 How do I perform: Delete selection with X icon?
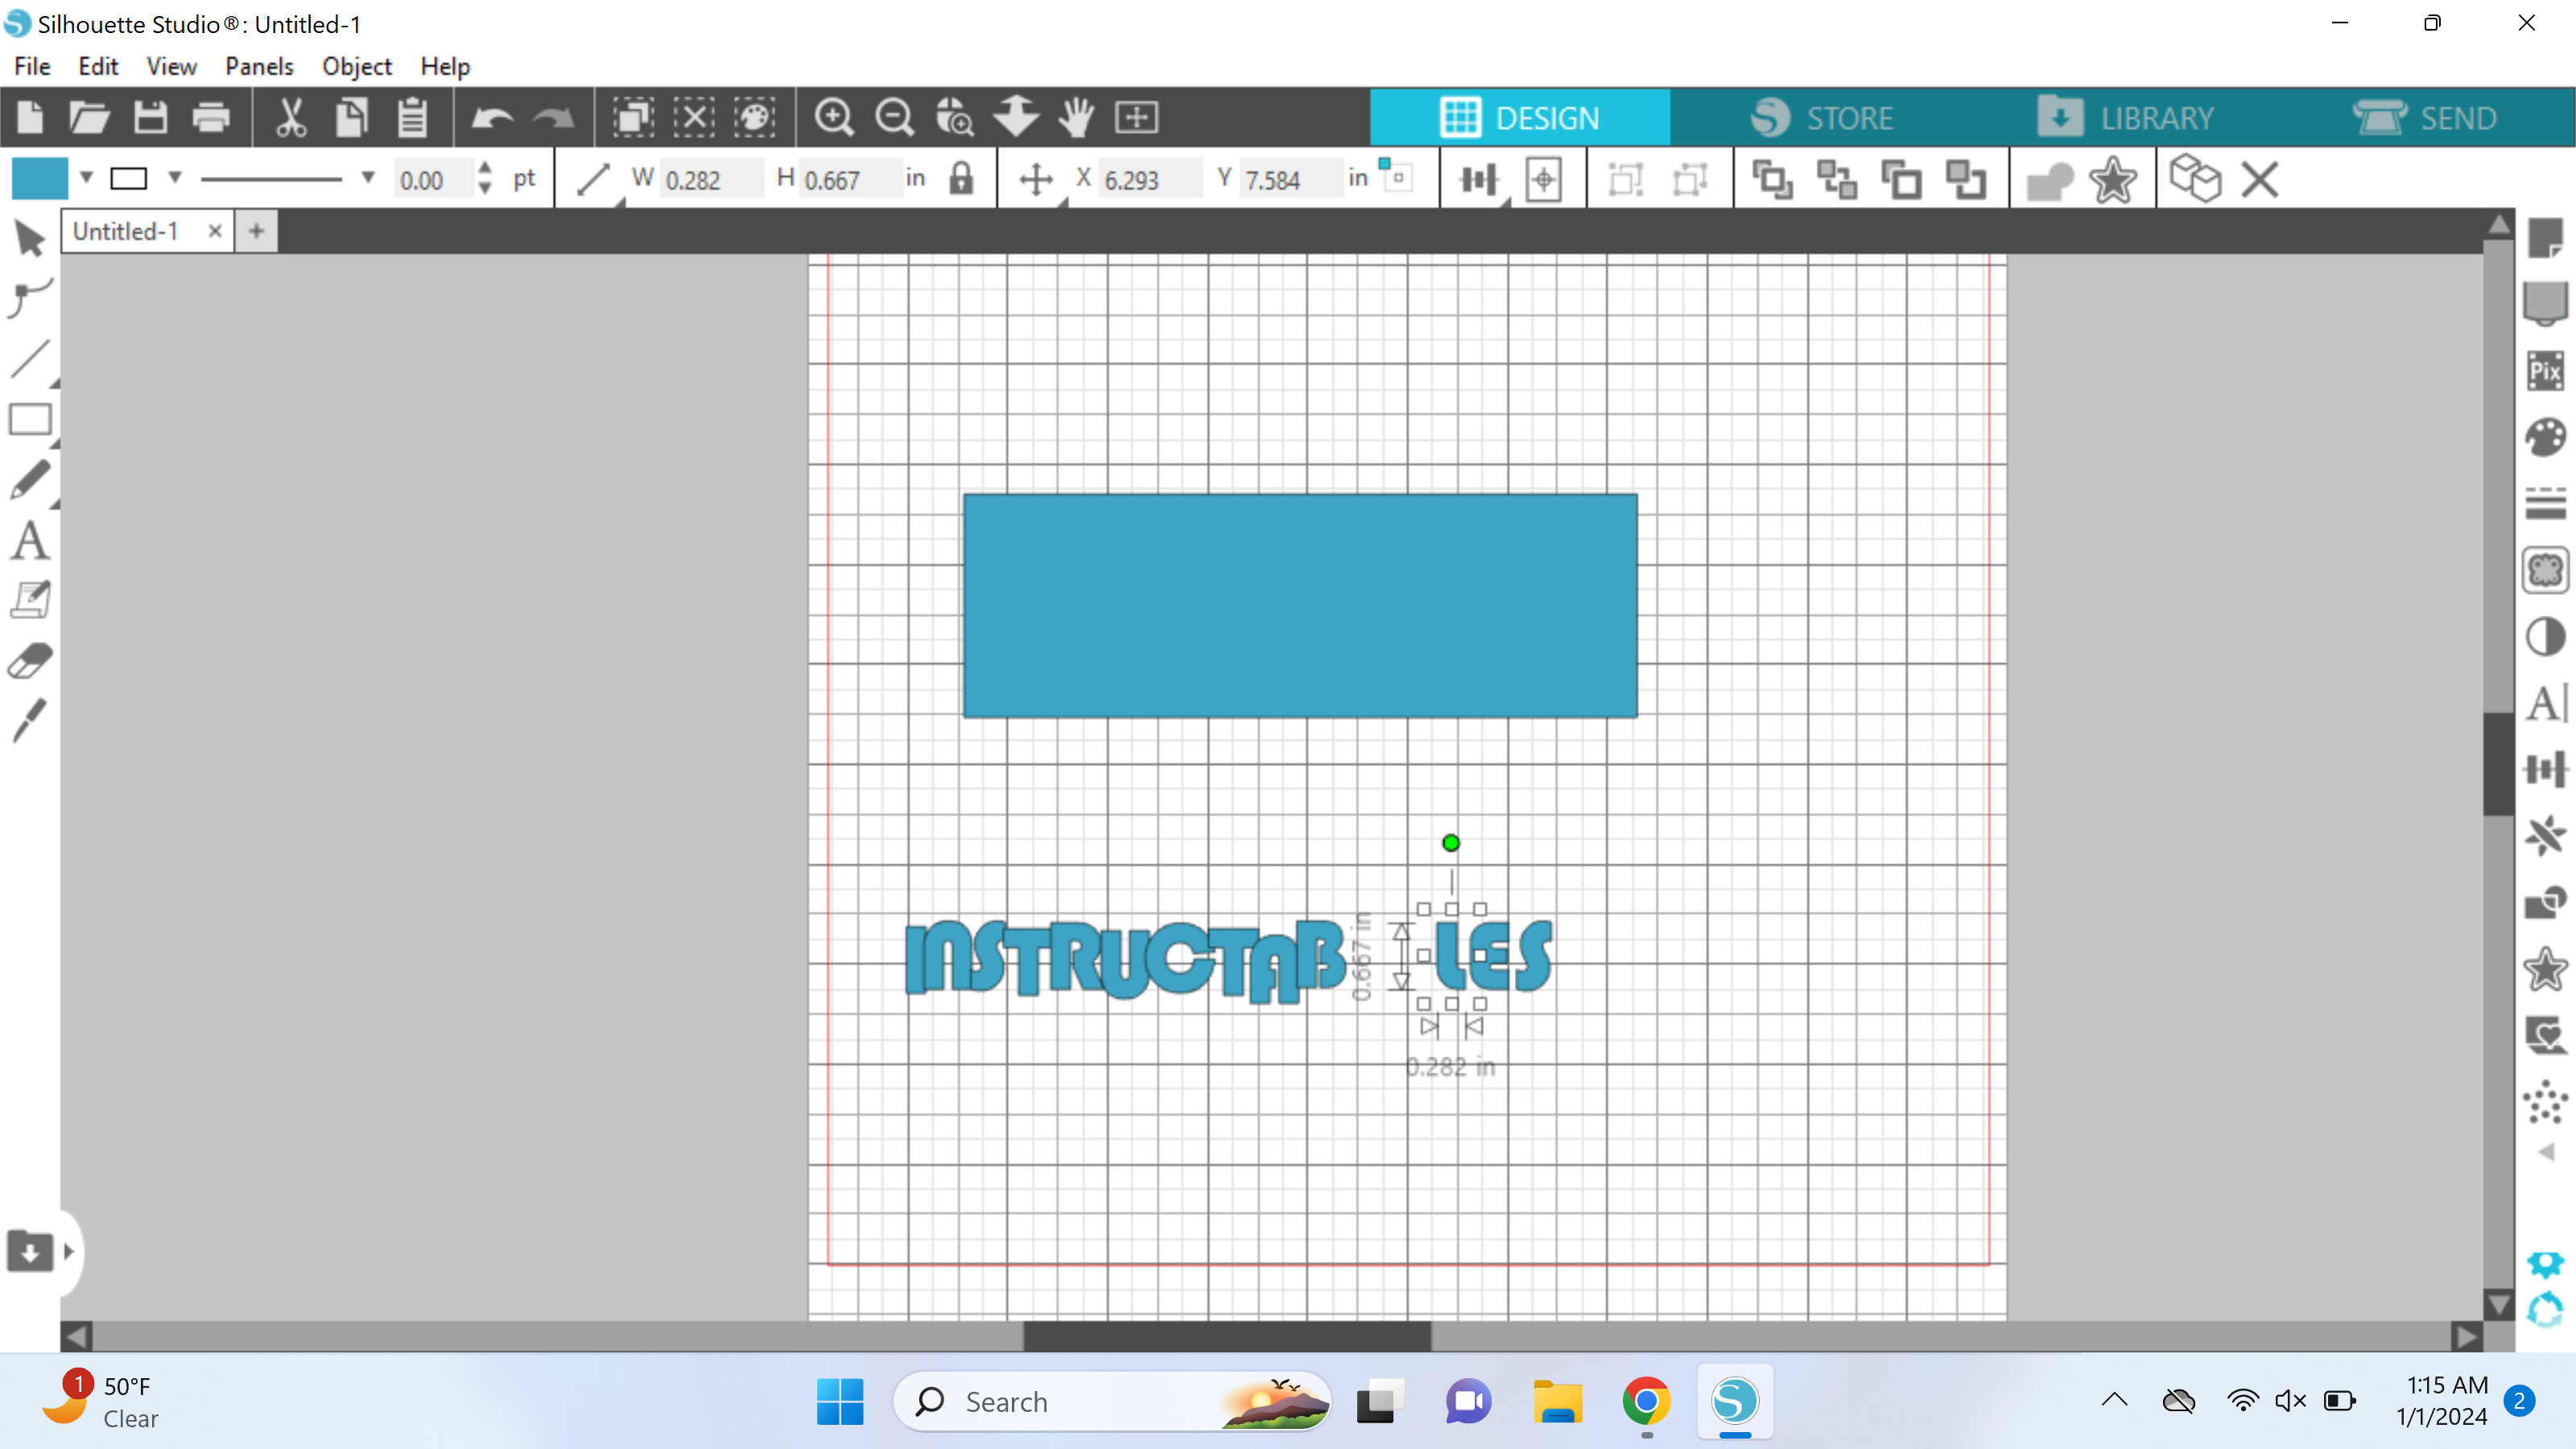click(x=2259, y=180)
